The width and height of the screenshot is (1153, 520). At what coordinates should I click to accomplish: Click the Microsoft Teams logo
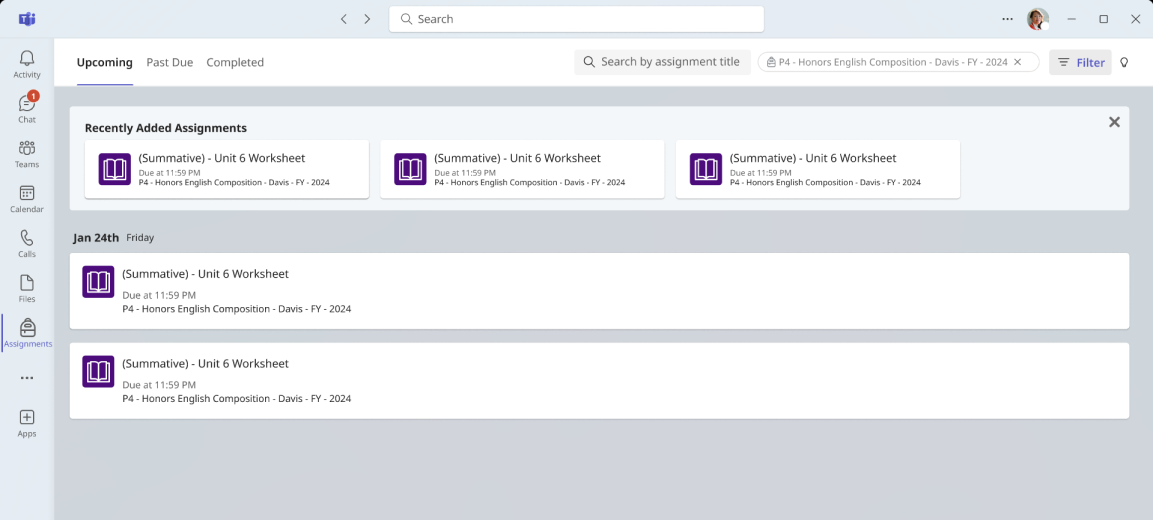click(27, 19)
